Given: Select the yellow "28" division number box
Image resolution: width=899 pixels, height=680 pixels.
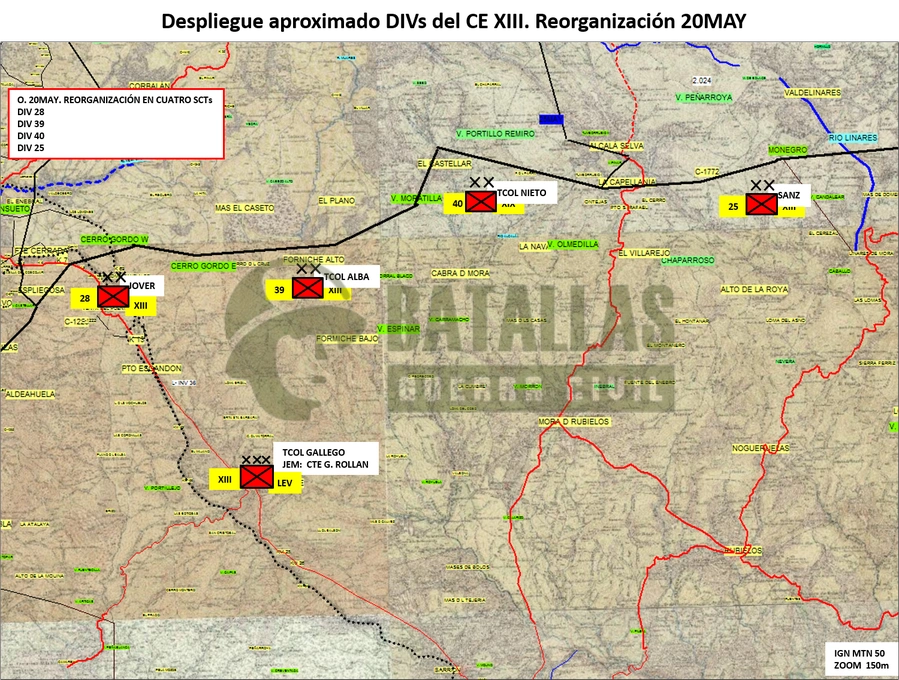Looking at the screenshot, I should 85,298.
